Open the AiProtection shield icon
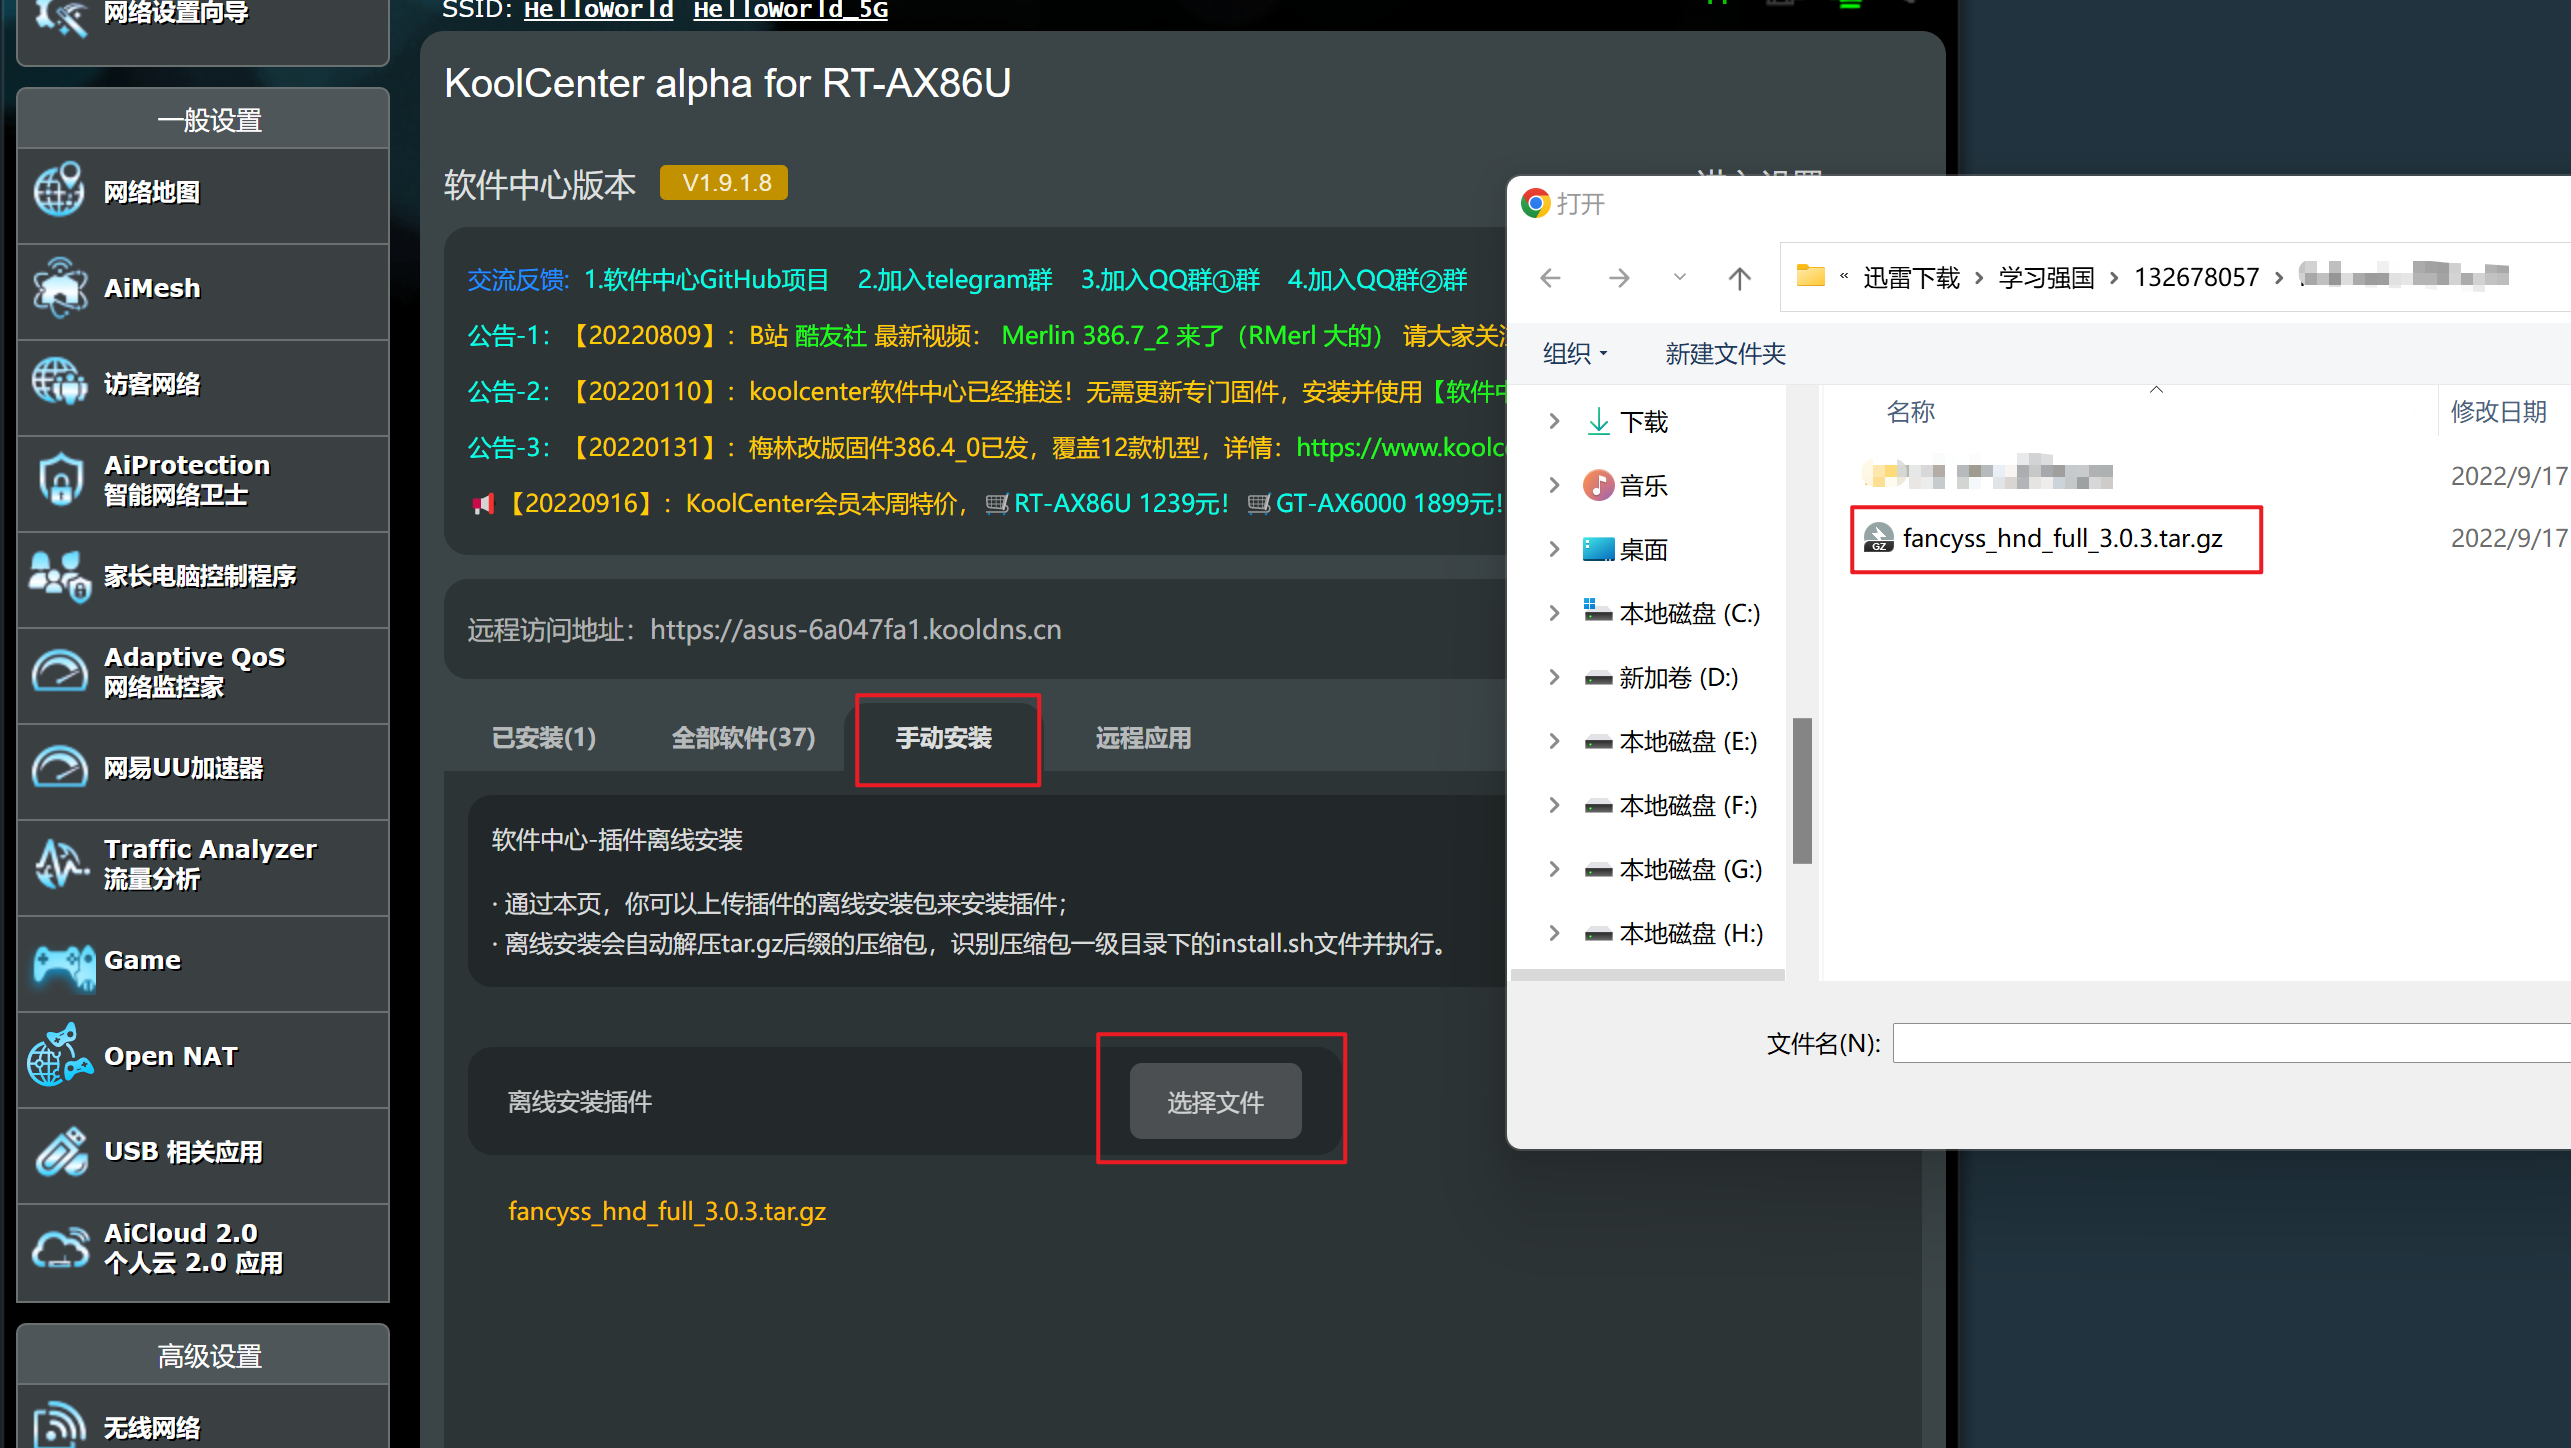The width and height of the screenshot is (2571, 1448). [x=60, y=479]
